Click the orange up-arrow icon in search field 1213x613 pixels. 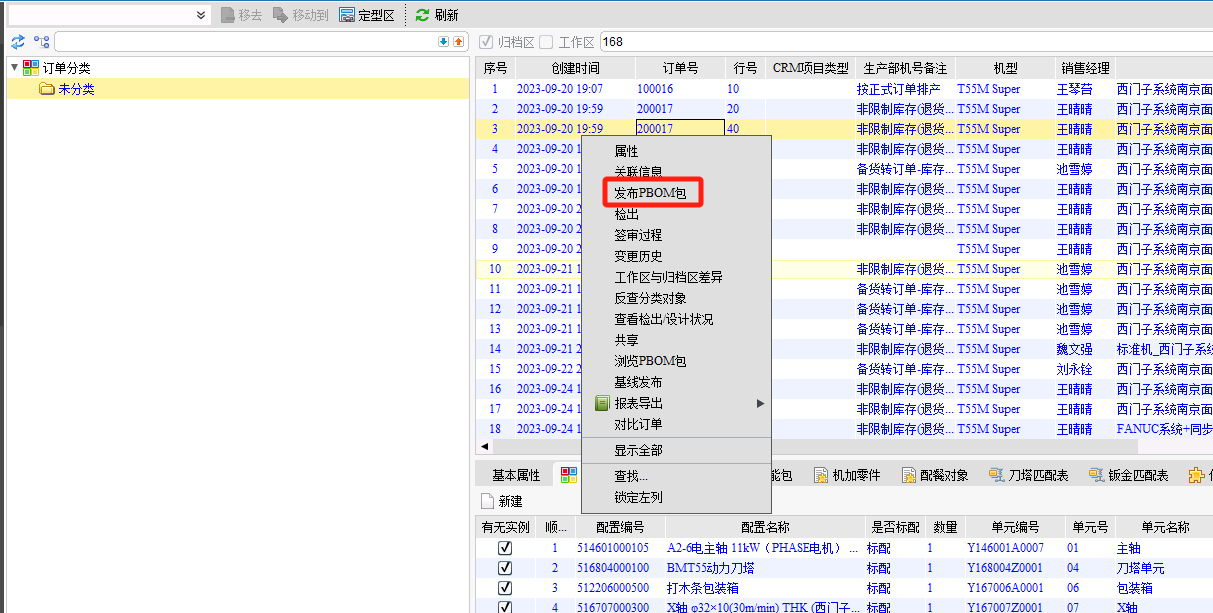tap(458, 42)
